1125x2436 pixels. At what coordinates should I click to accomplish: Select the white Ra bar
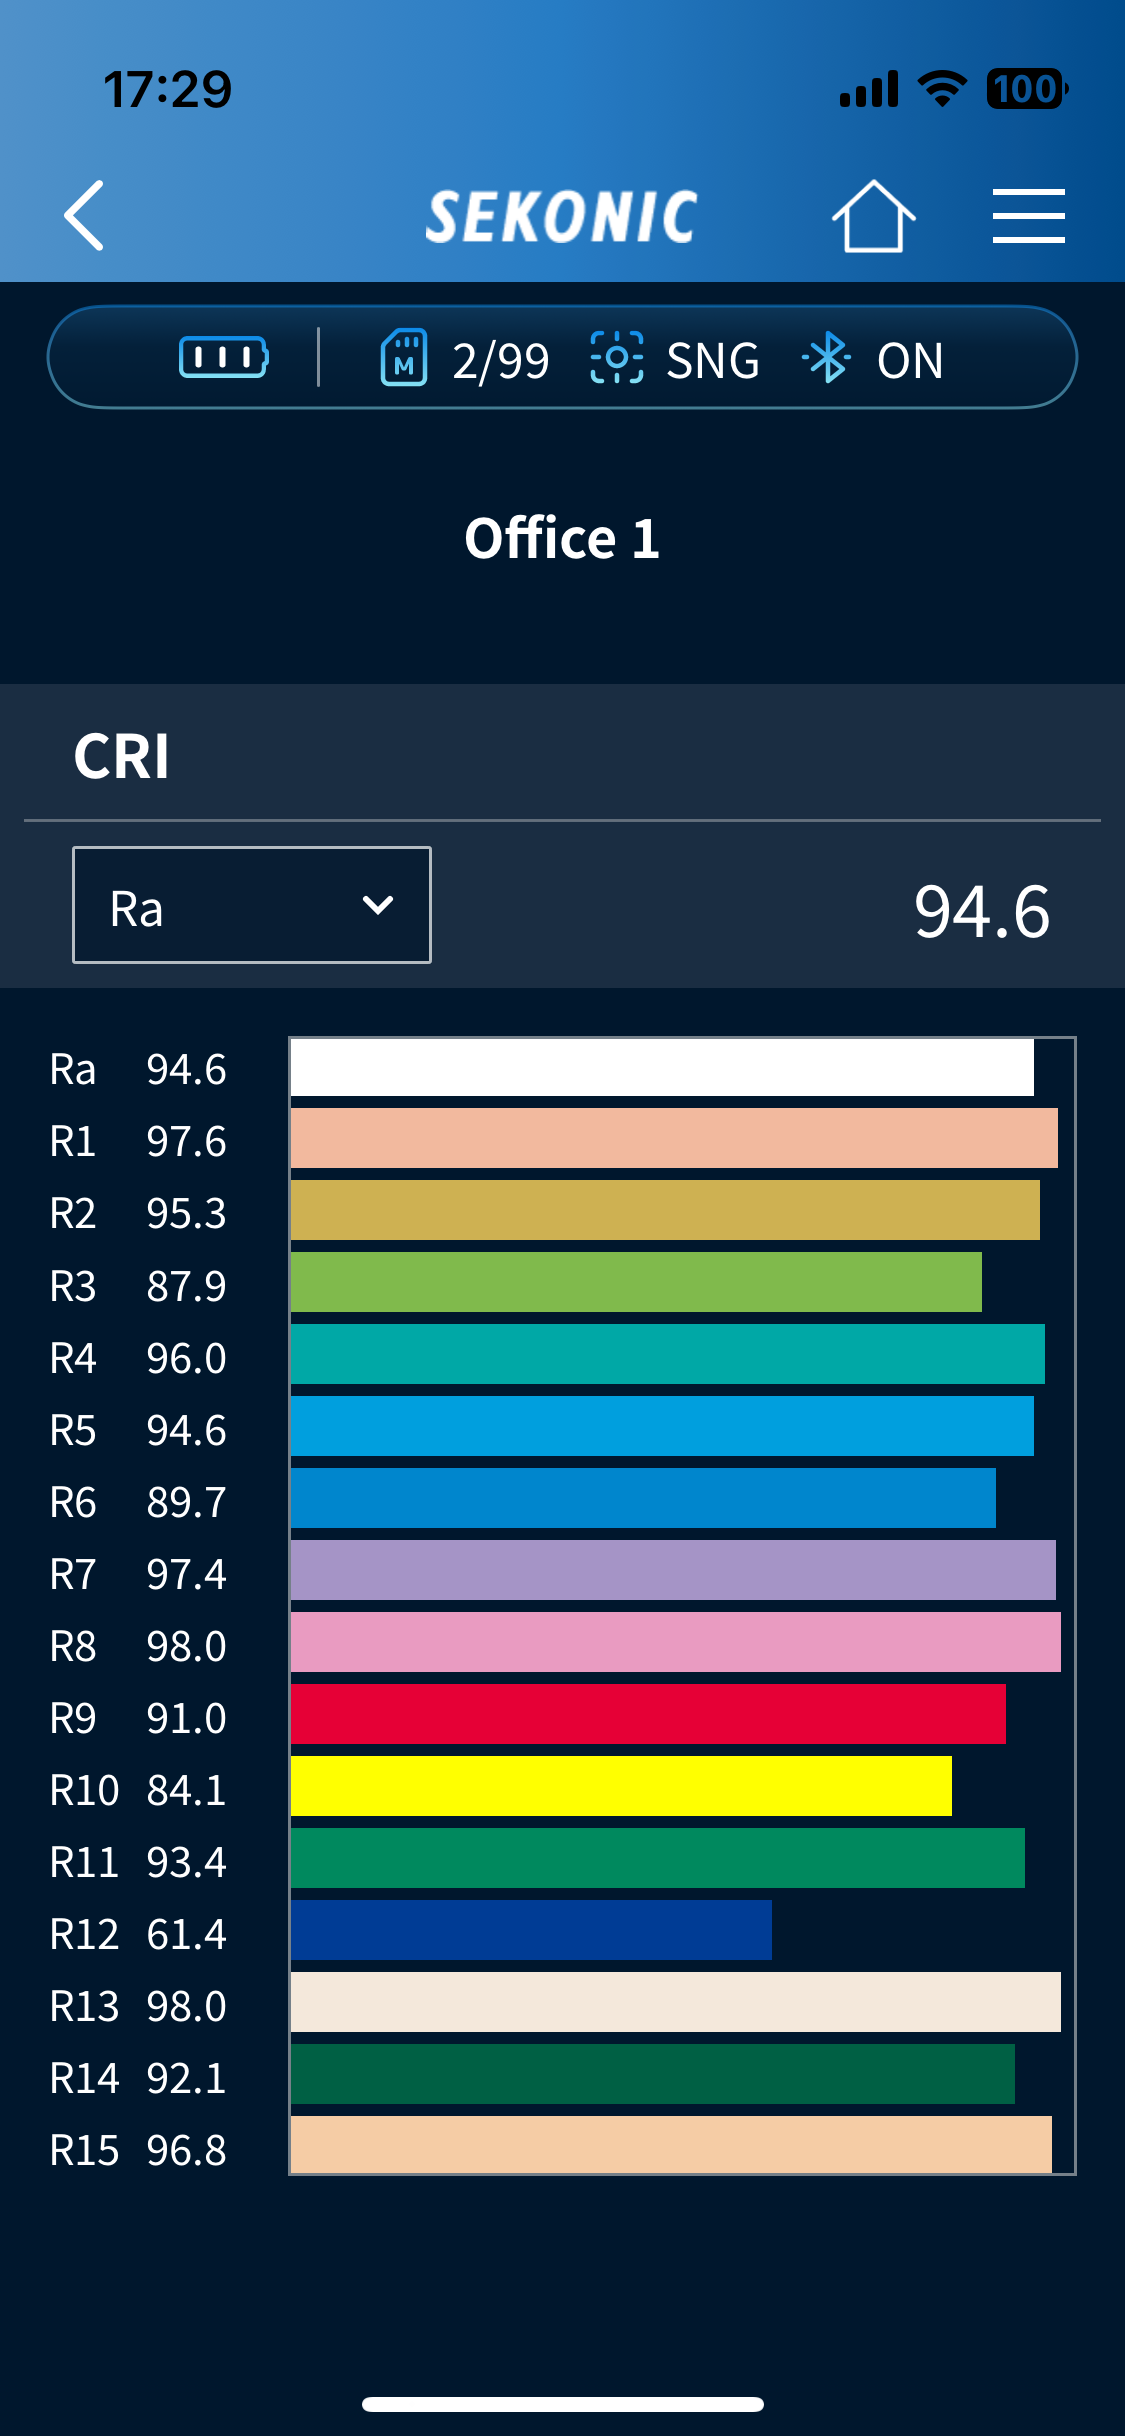(662, 1067)
